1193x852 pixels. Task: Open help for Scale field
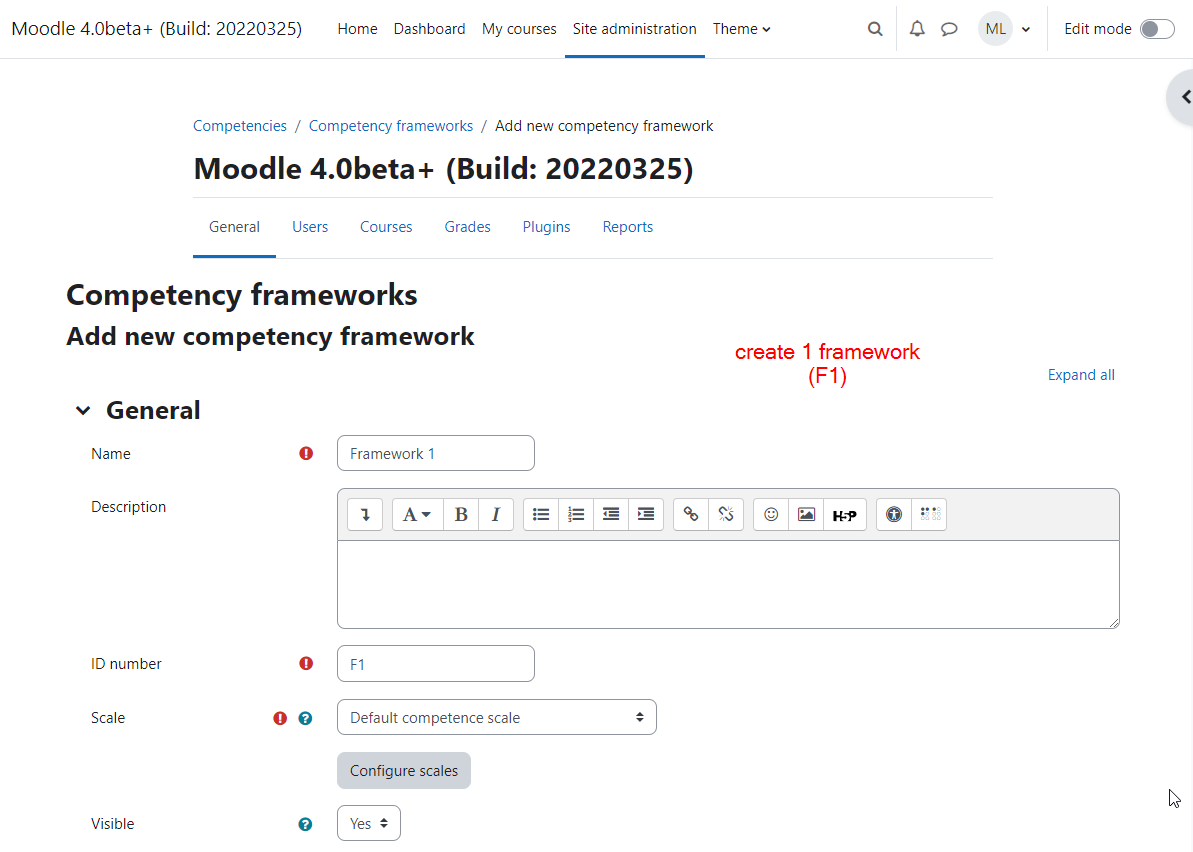305,718
